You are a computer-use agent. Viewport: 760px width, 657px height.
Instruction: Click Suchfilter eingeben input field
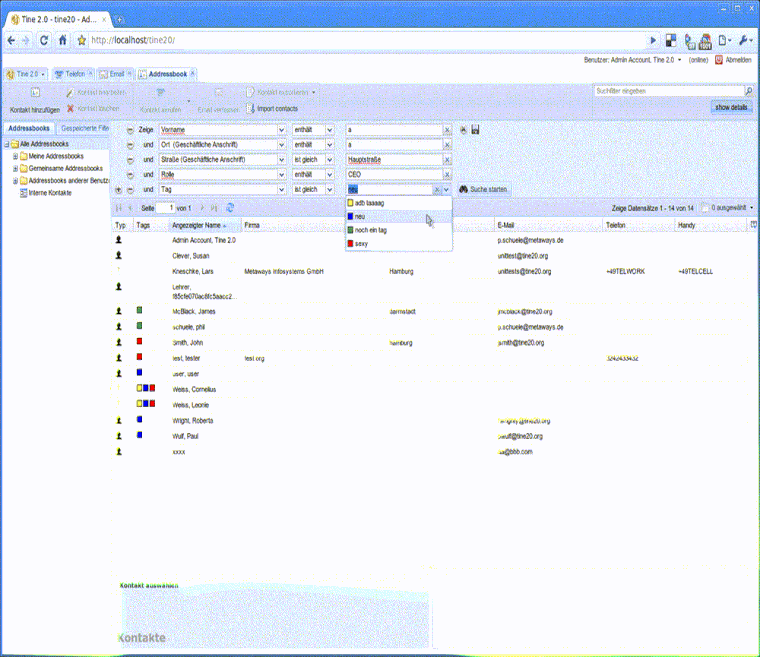tap(669, 91)
